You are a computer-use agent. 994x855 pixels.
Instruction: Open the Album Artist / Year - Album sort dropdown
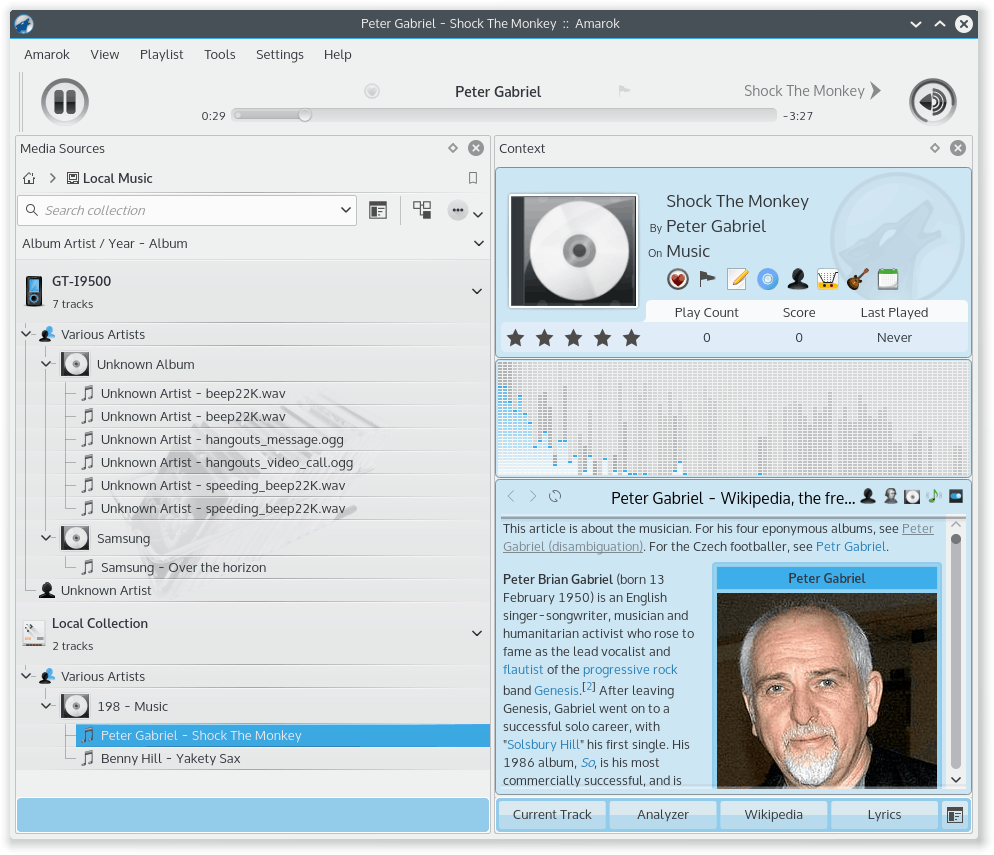coord(479,243)
